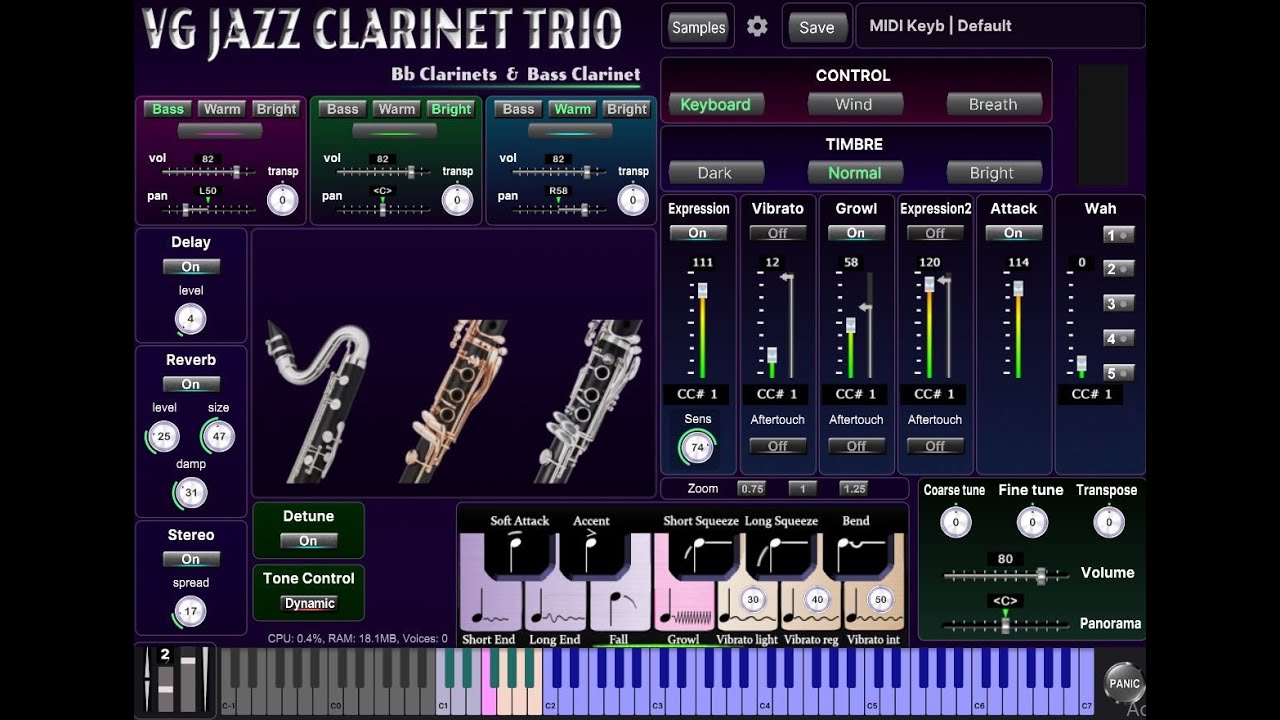Toggle the Attack On switch
The image size is (1280, 720).
[1013, 233]
